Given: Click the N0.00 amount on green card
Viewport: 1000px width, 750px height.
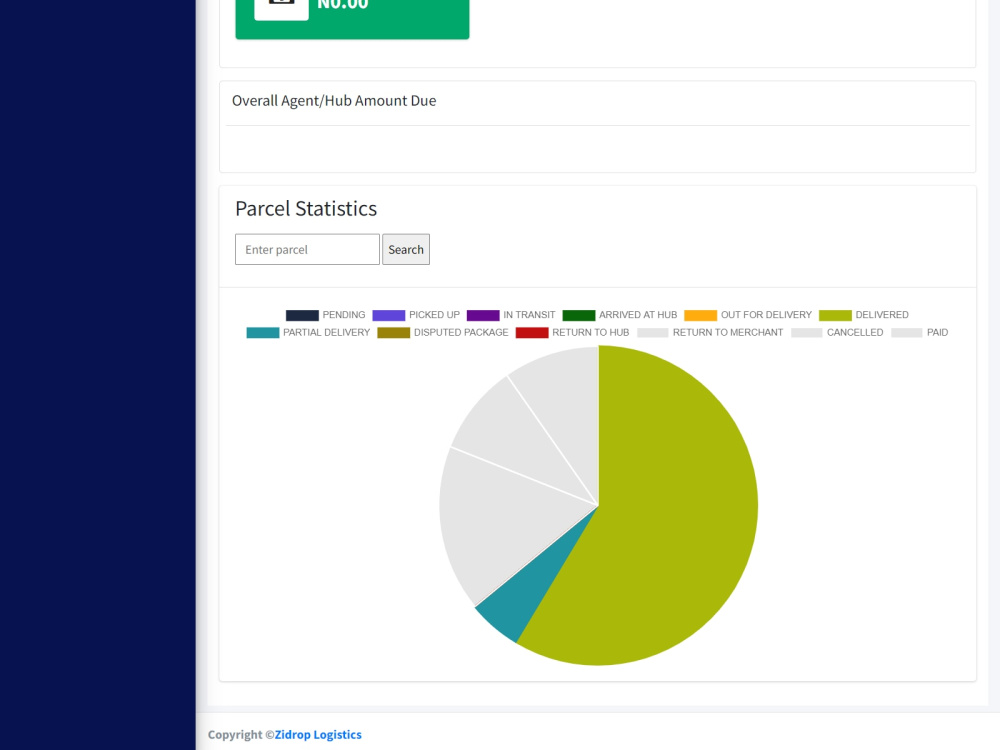Looking at the screenshot, I should pyautogui.click(x=342, y=5).
